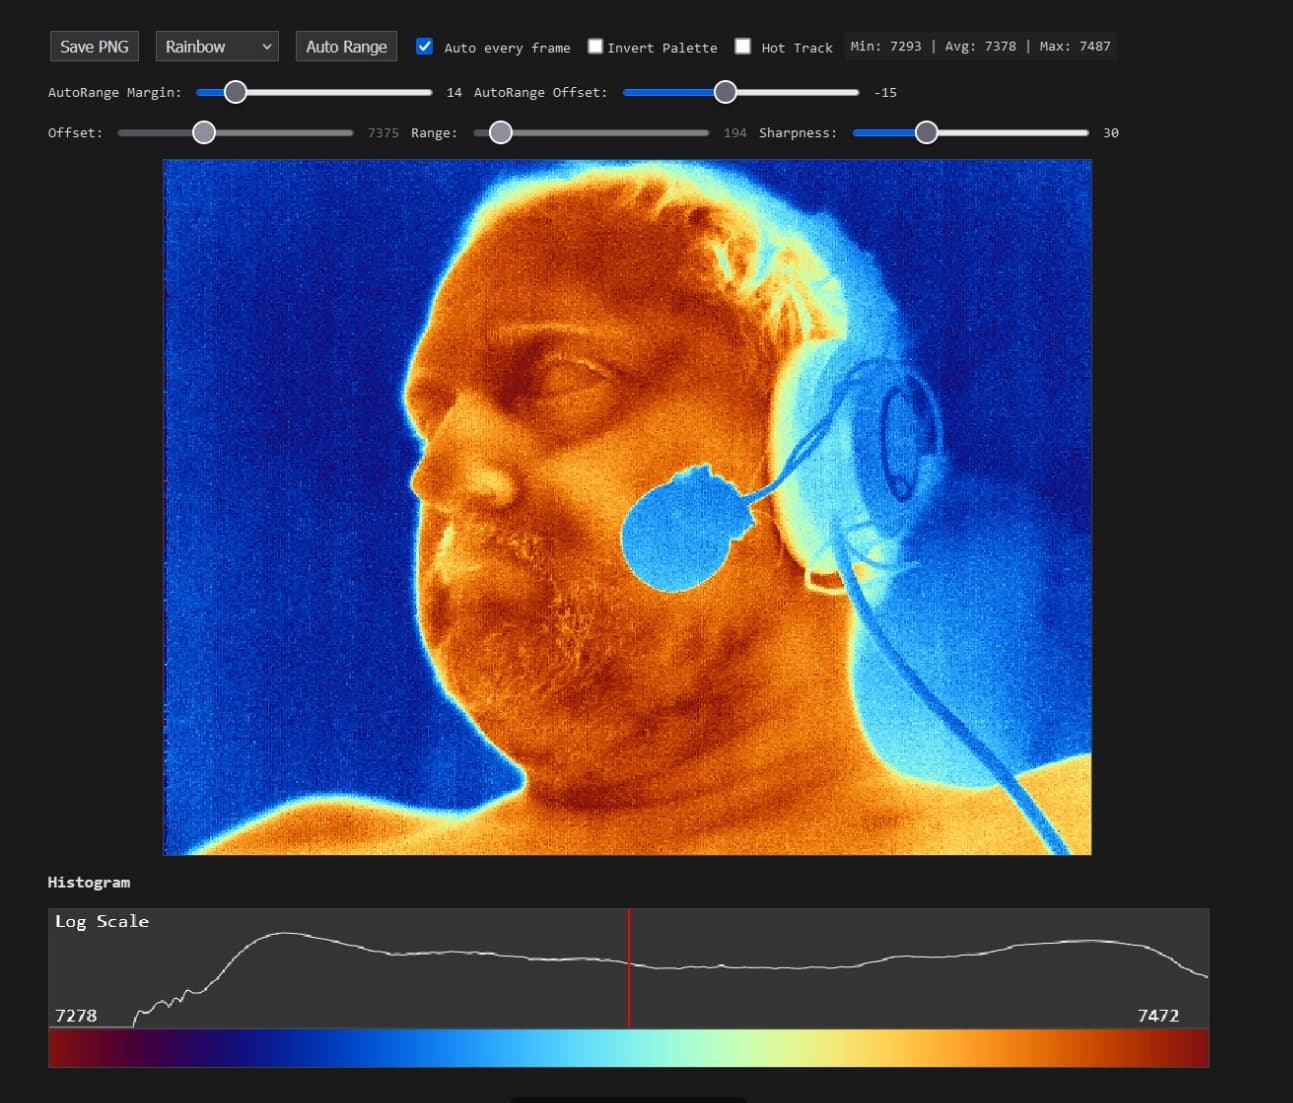Image resolution: width=1293 pixels, height=1103 pixels.
Task: Turn on the Hot Track checkbox
Action: pos(743,47)
